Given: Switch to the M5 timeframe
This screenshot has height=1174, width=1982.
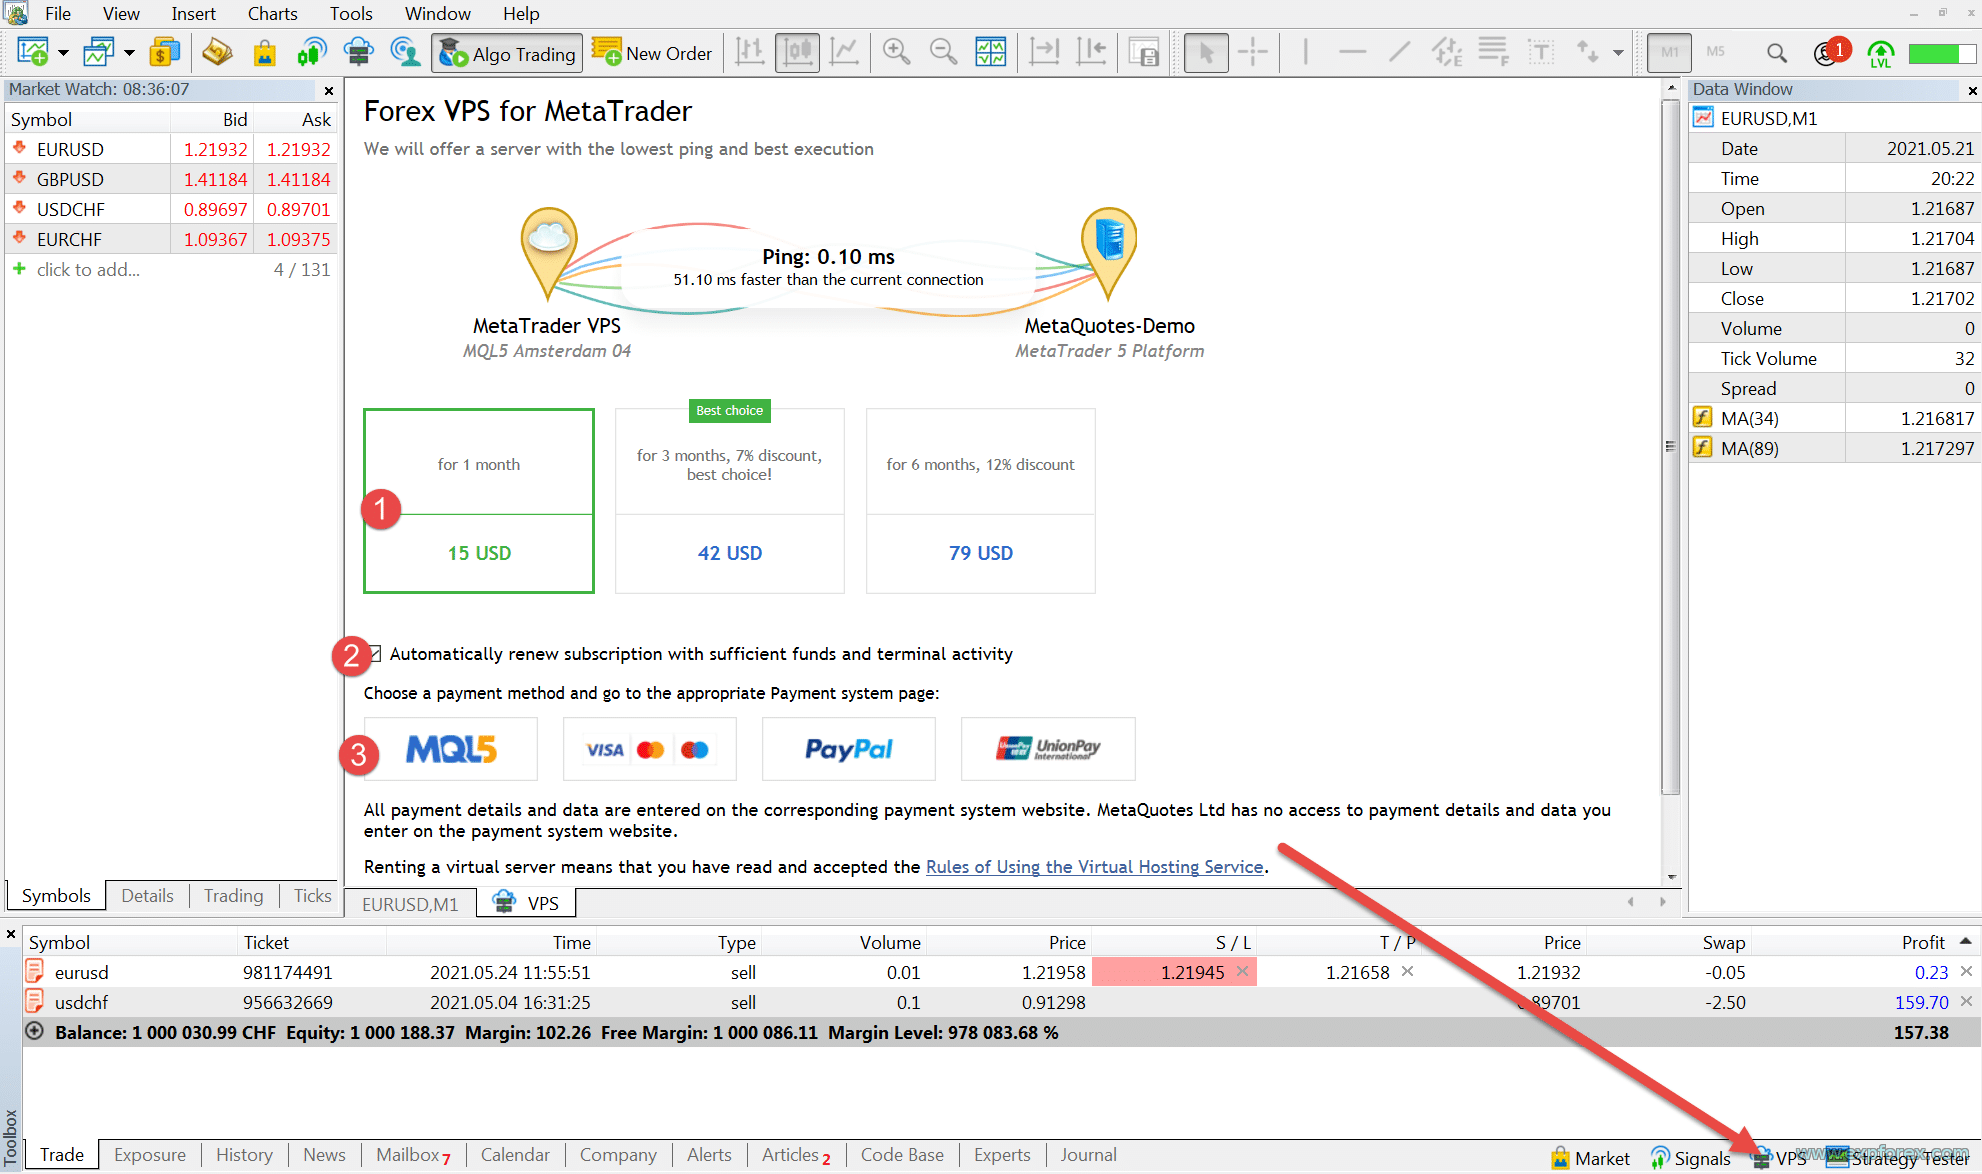Looking at the screenshot, I should (x=1716, y=52).
